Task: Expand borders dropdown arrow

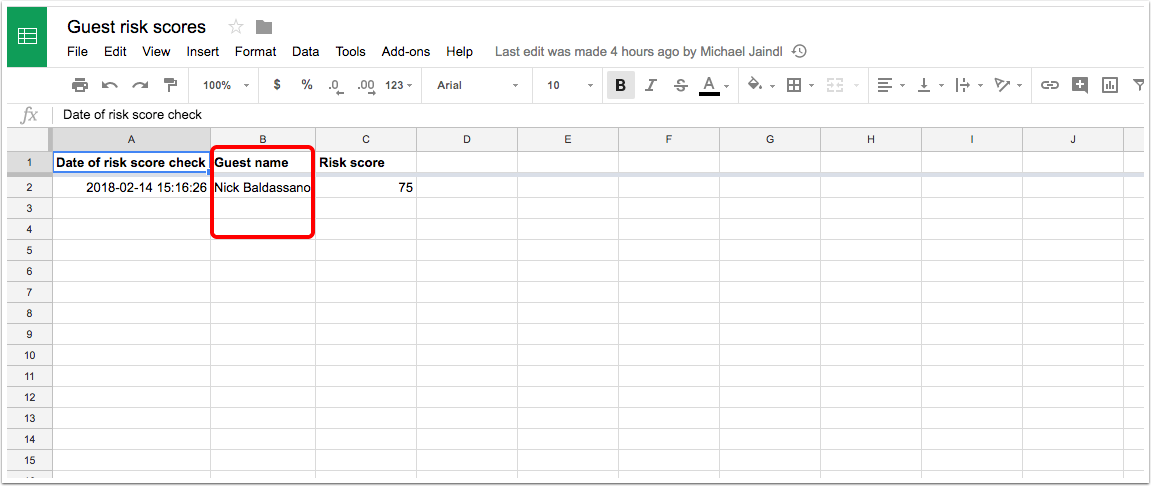Action: coord(811,86)
